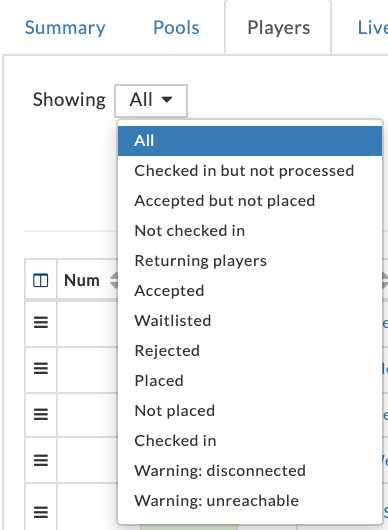
Task: Open the Pools tab
Action: (176, 28)
